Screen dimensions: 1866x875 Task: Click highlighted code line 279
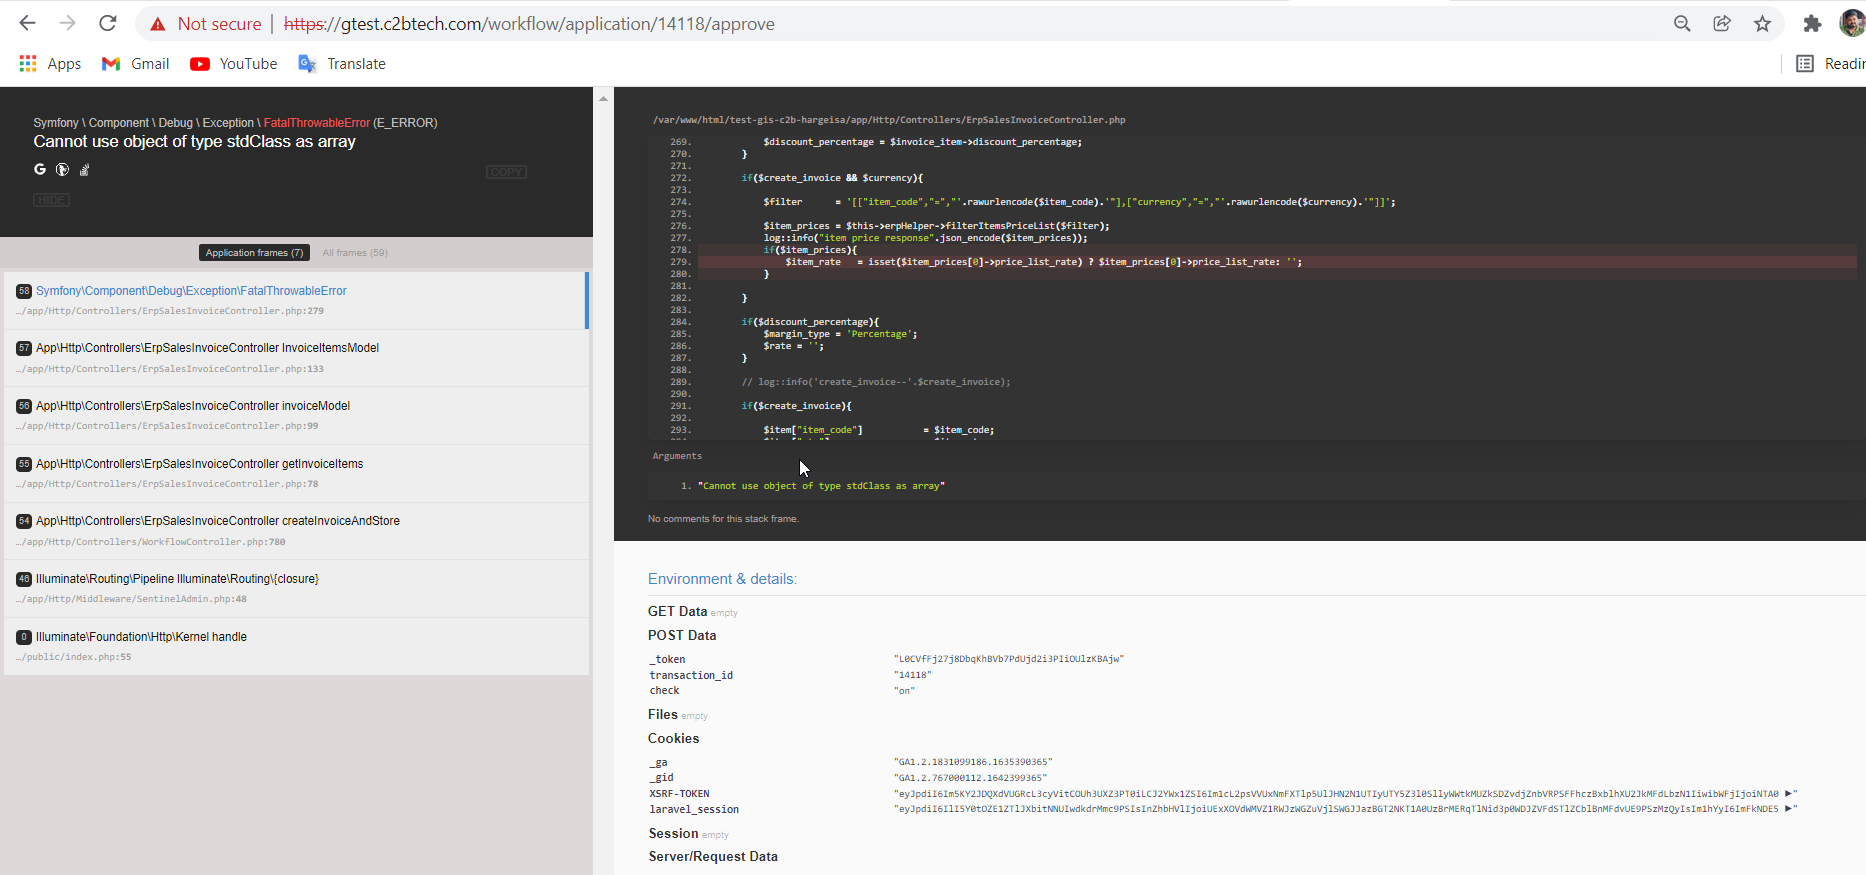[1277, 262]
